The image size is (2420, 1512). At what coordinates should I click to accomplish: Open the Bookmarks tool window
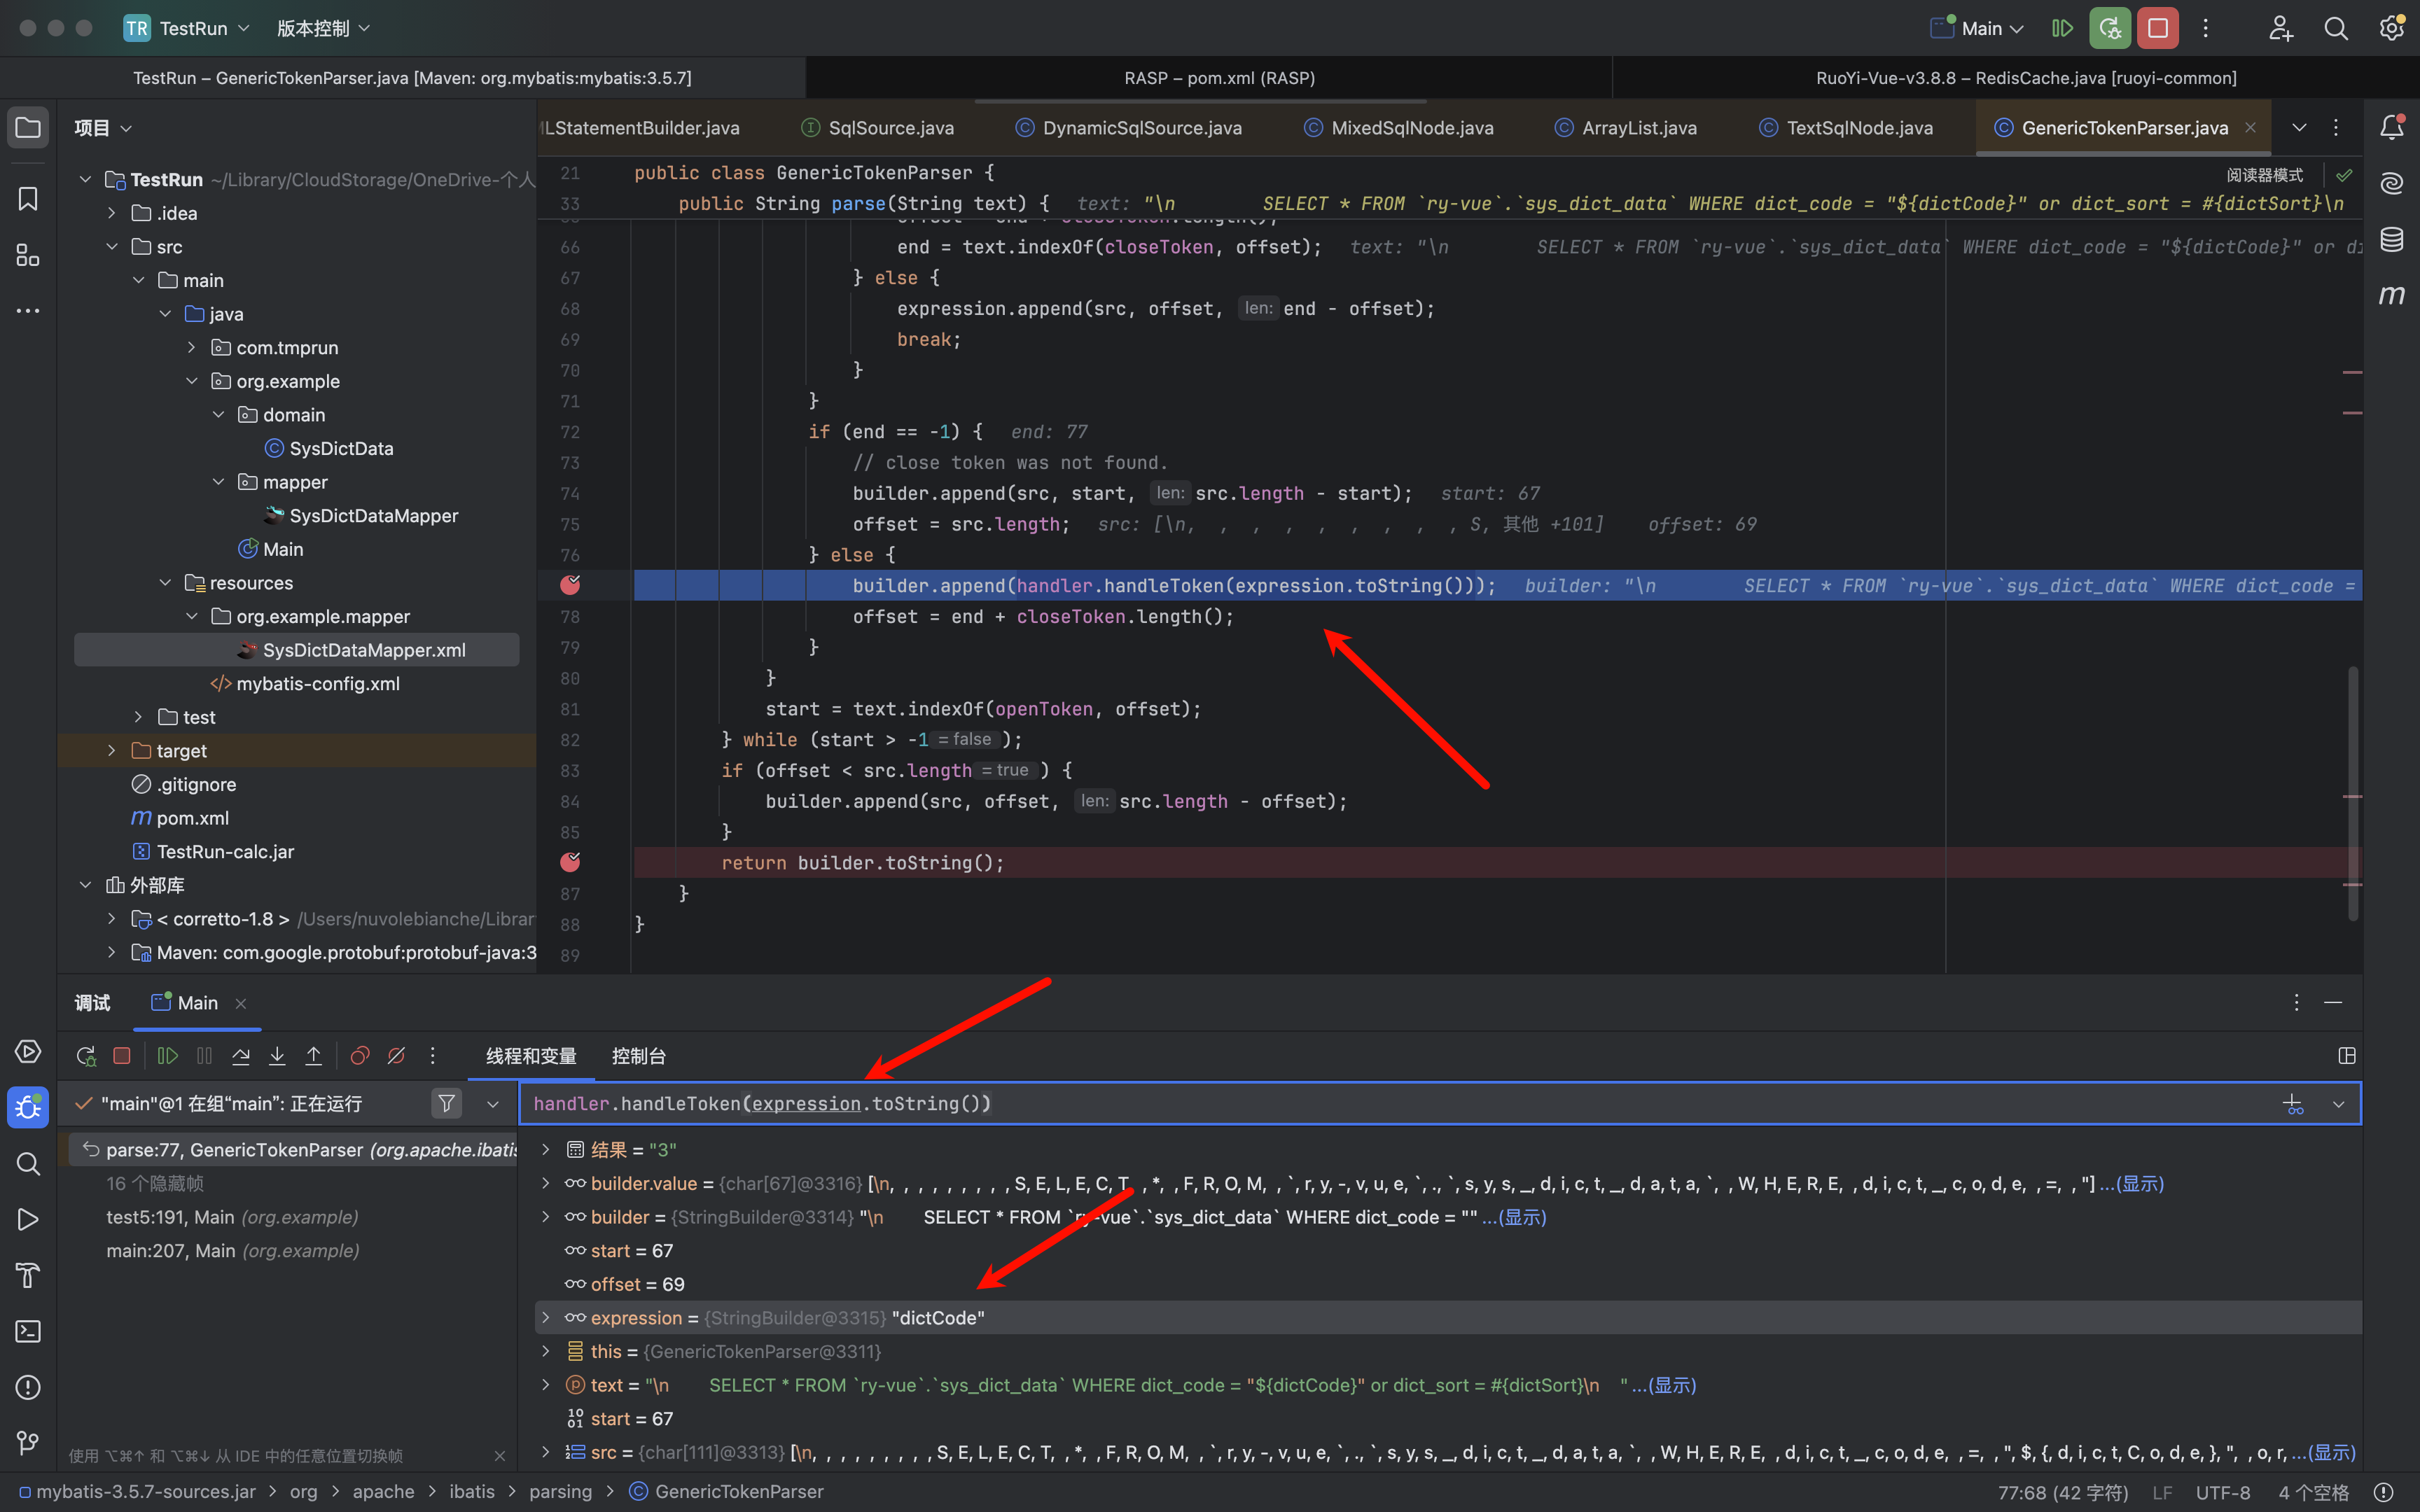click(x=28, y=199)
